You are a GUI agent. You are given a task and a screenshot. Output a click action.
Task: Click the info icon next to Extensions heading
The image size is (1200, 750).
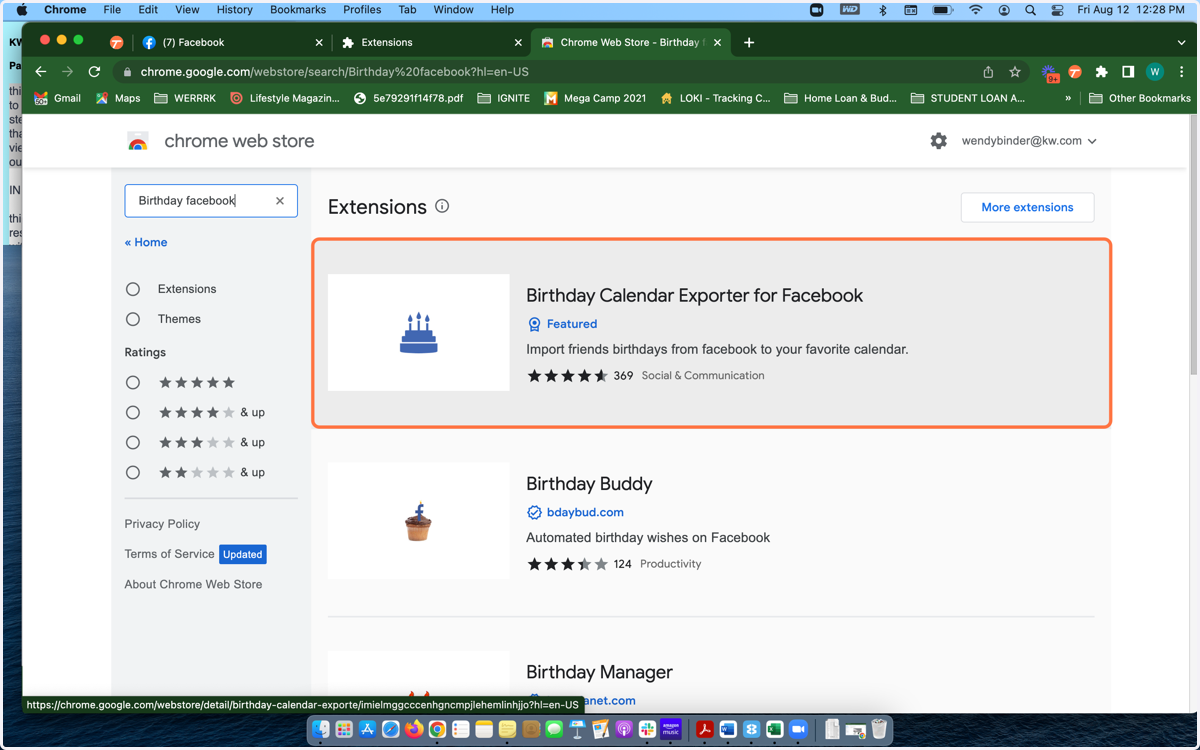[442, 206]
